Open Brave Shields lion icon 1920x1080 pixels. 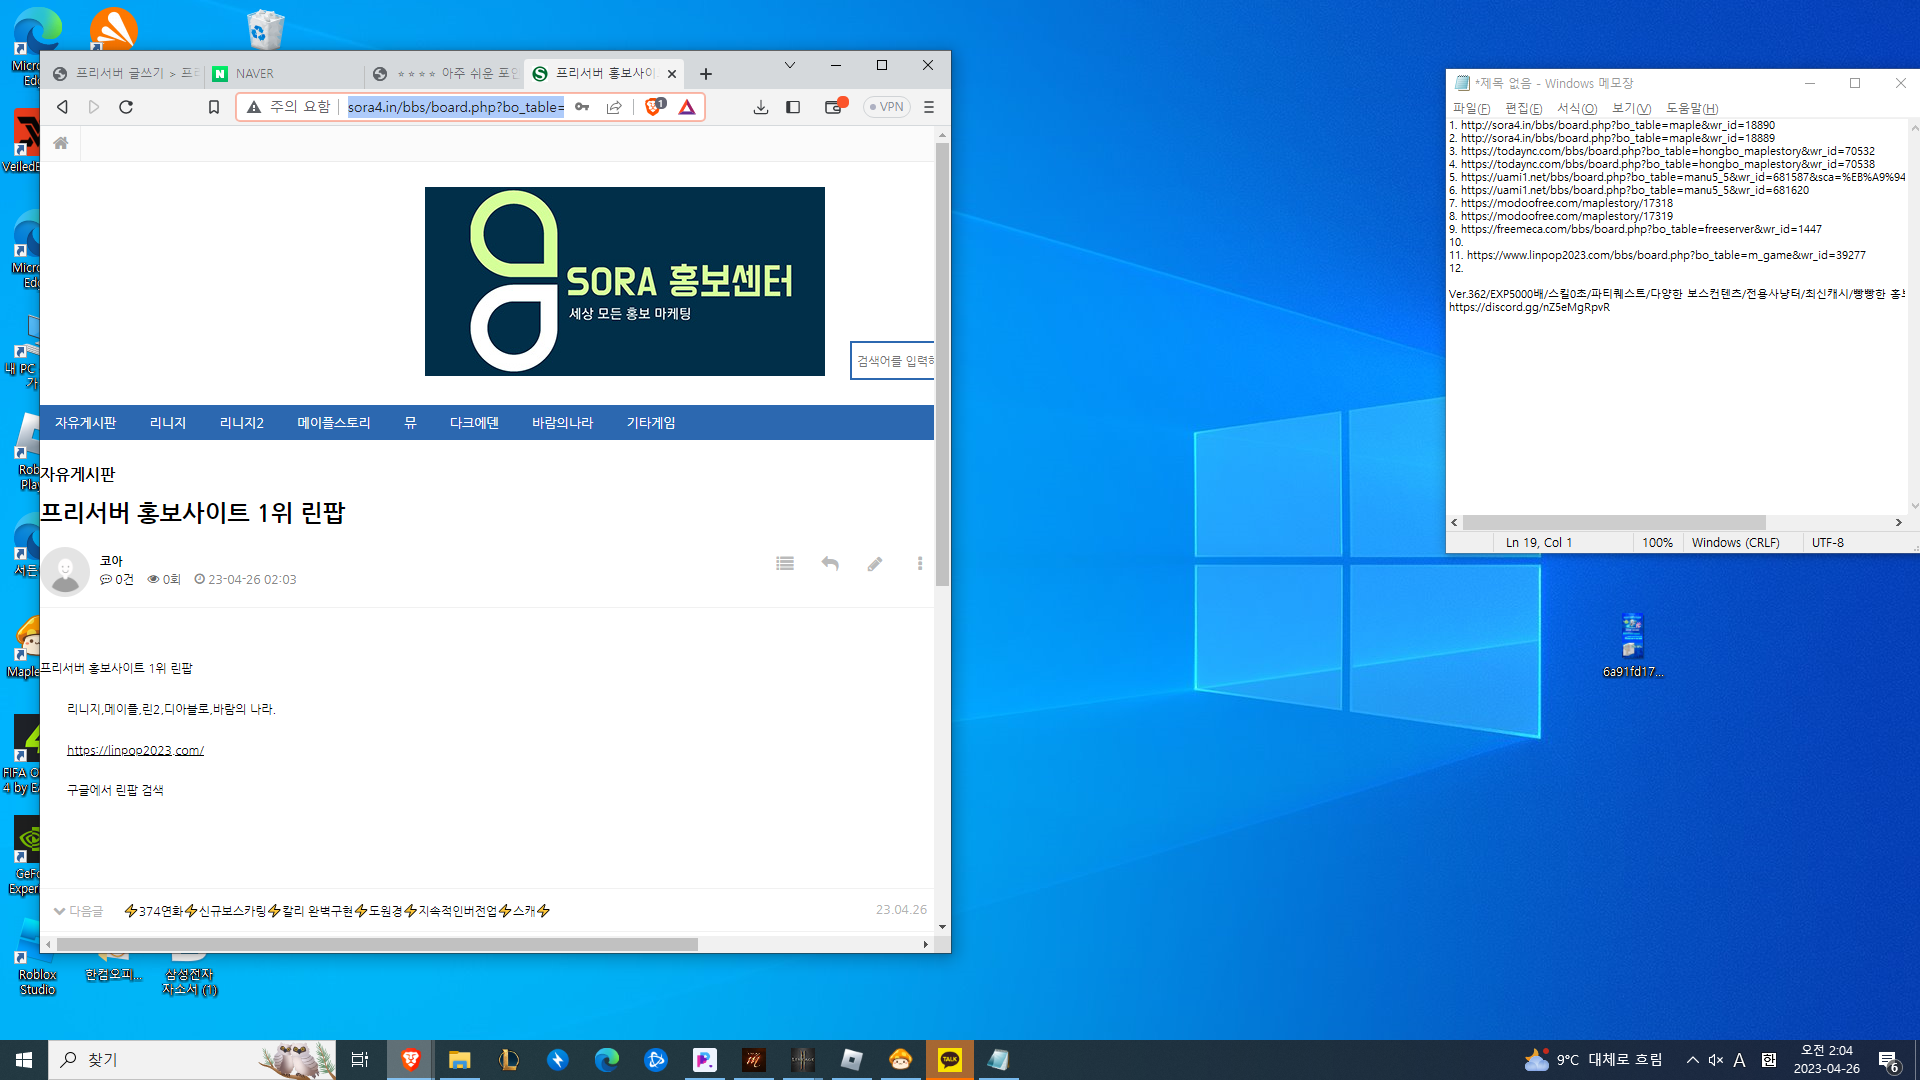coord(655,106)
